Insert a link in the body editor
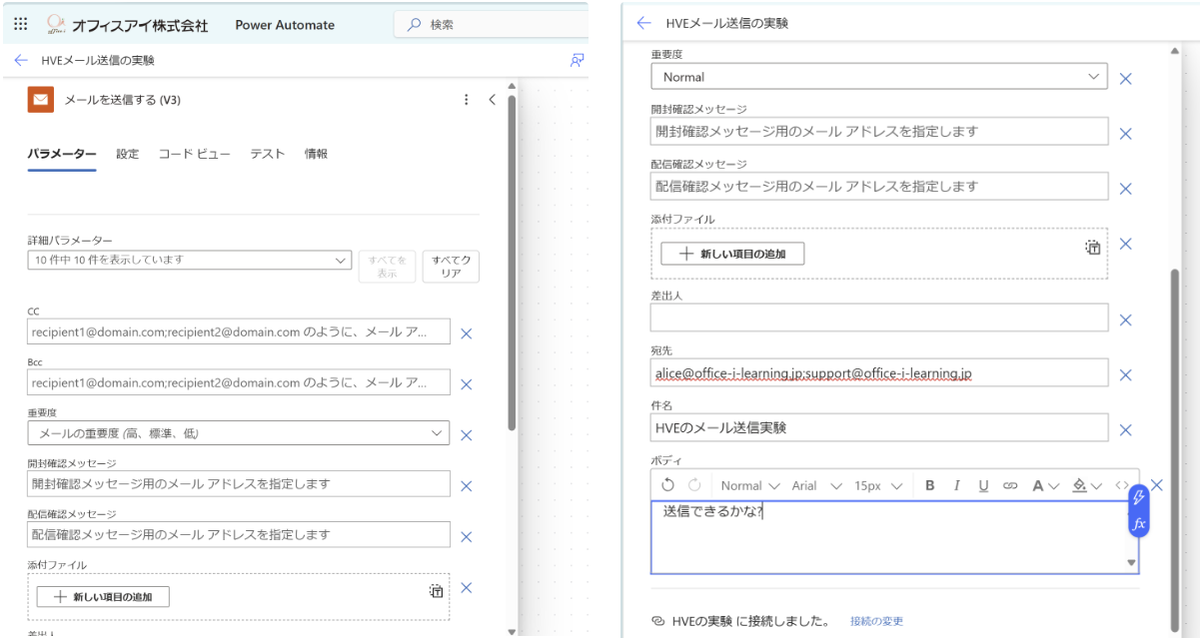1200x638 pixels. pos(1010,485)
